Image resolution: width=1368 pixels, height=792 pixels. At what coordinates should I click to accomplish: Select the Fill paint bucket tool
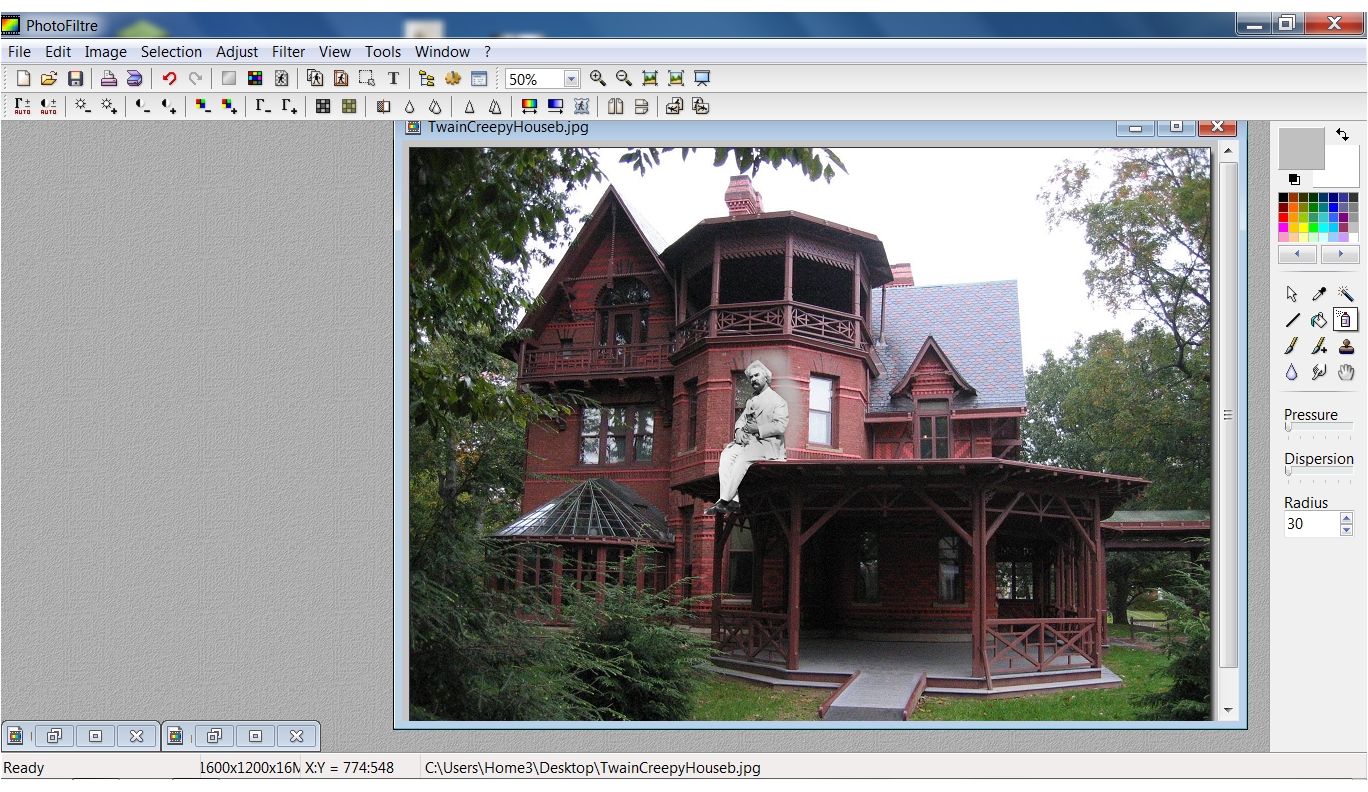tap(1319, 320)
